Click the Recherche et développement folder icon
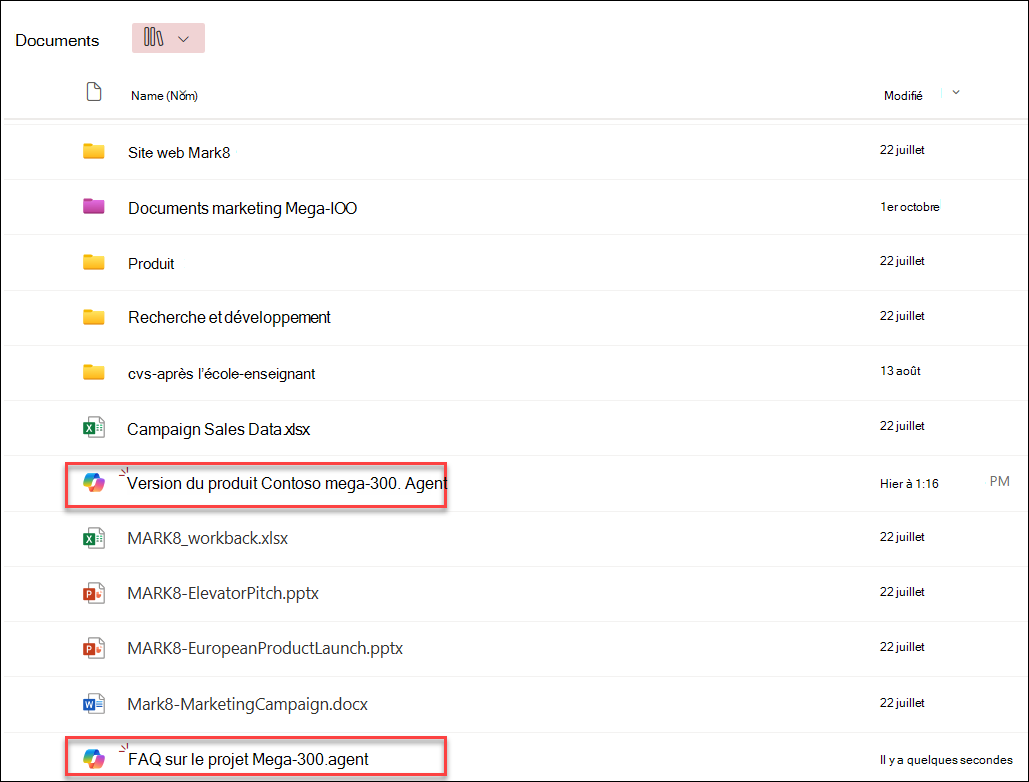This screenshot has width=1029, height=782. (94, 318)
